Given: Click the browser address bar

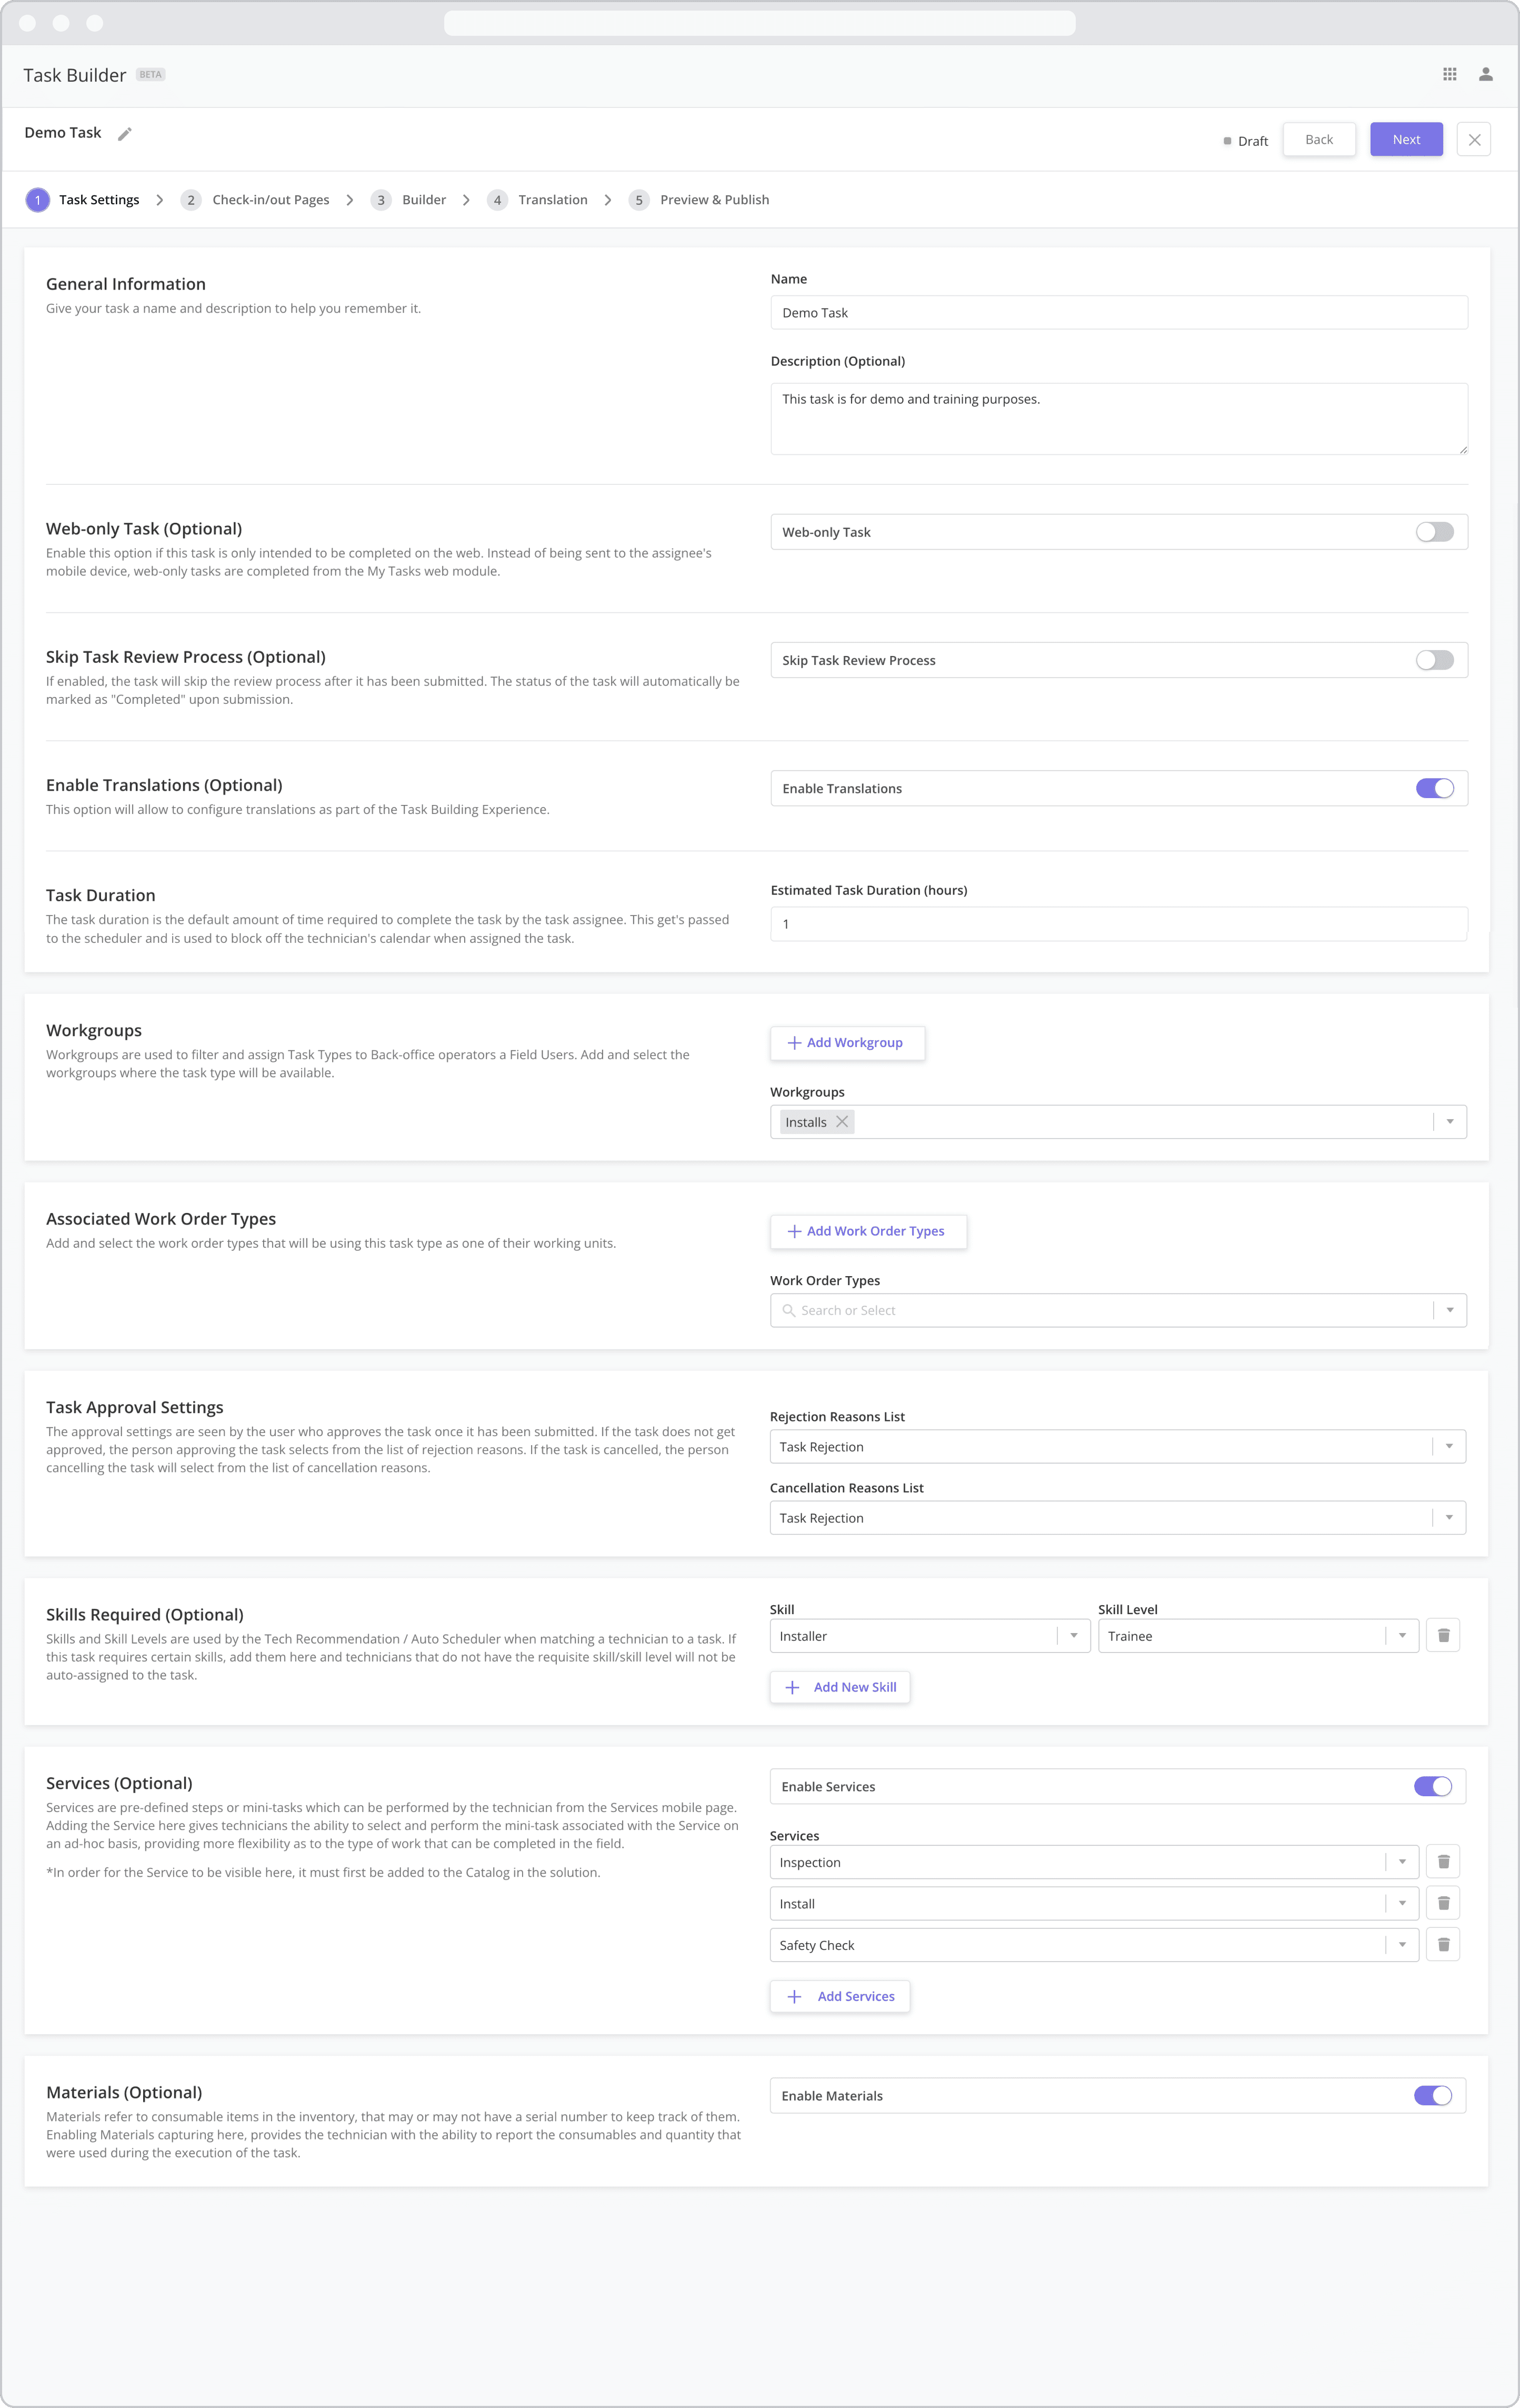Looking at the screenshot, I should [759, 23].
